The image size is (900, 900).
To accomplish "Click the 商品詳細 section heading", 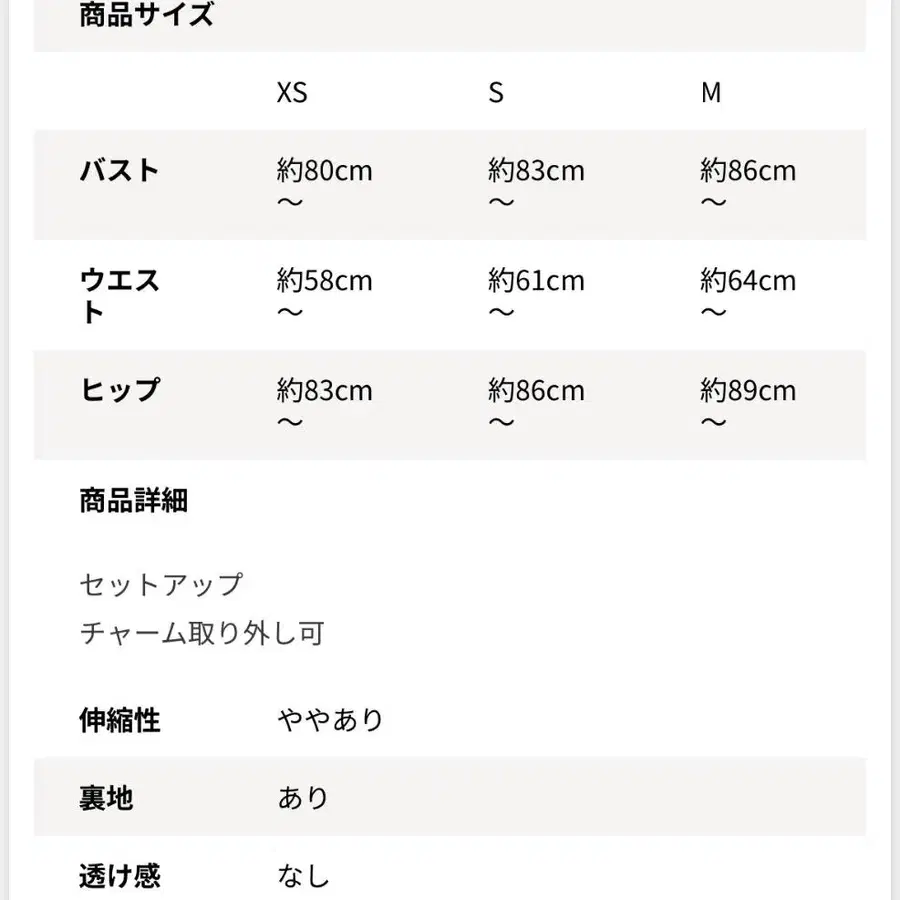I will 134,500.
